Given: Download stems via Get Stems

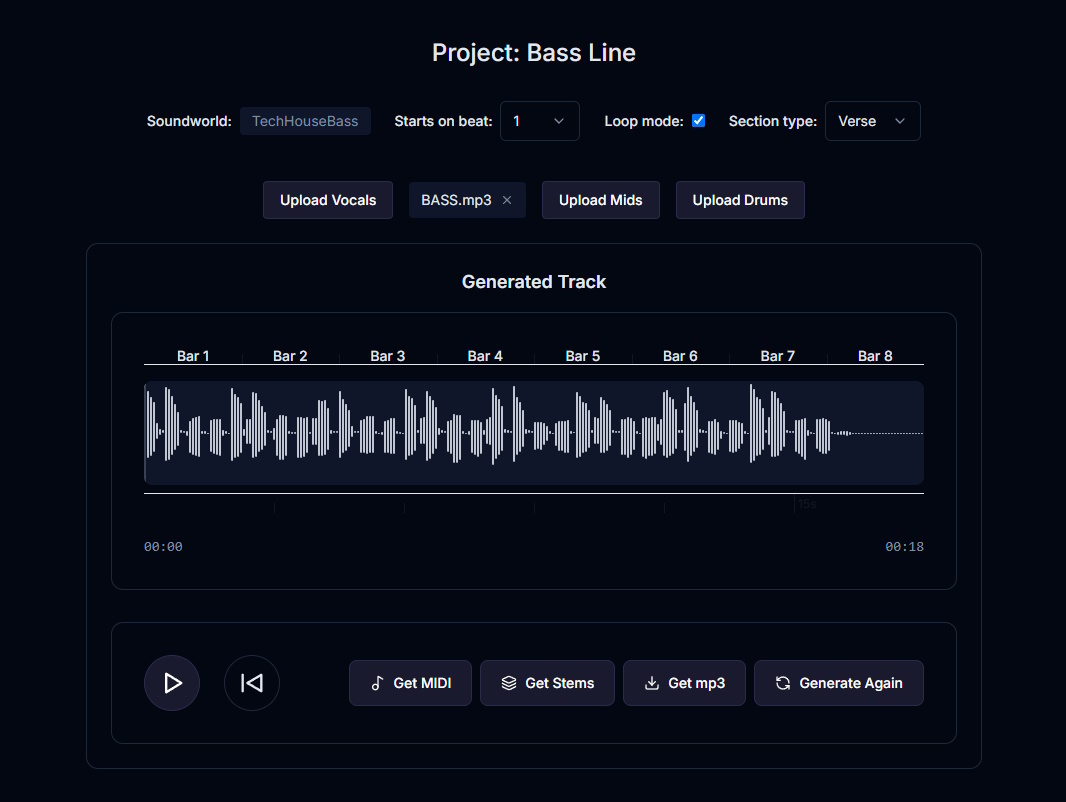Looking at the screenshot, I should point(547,683).
